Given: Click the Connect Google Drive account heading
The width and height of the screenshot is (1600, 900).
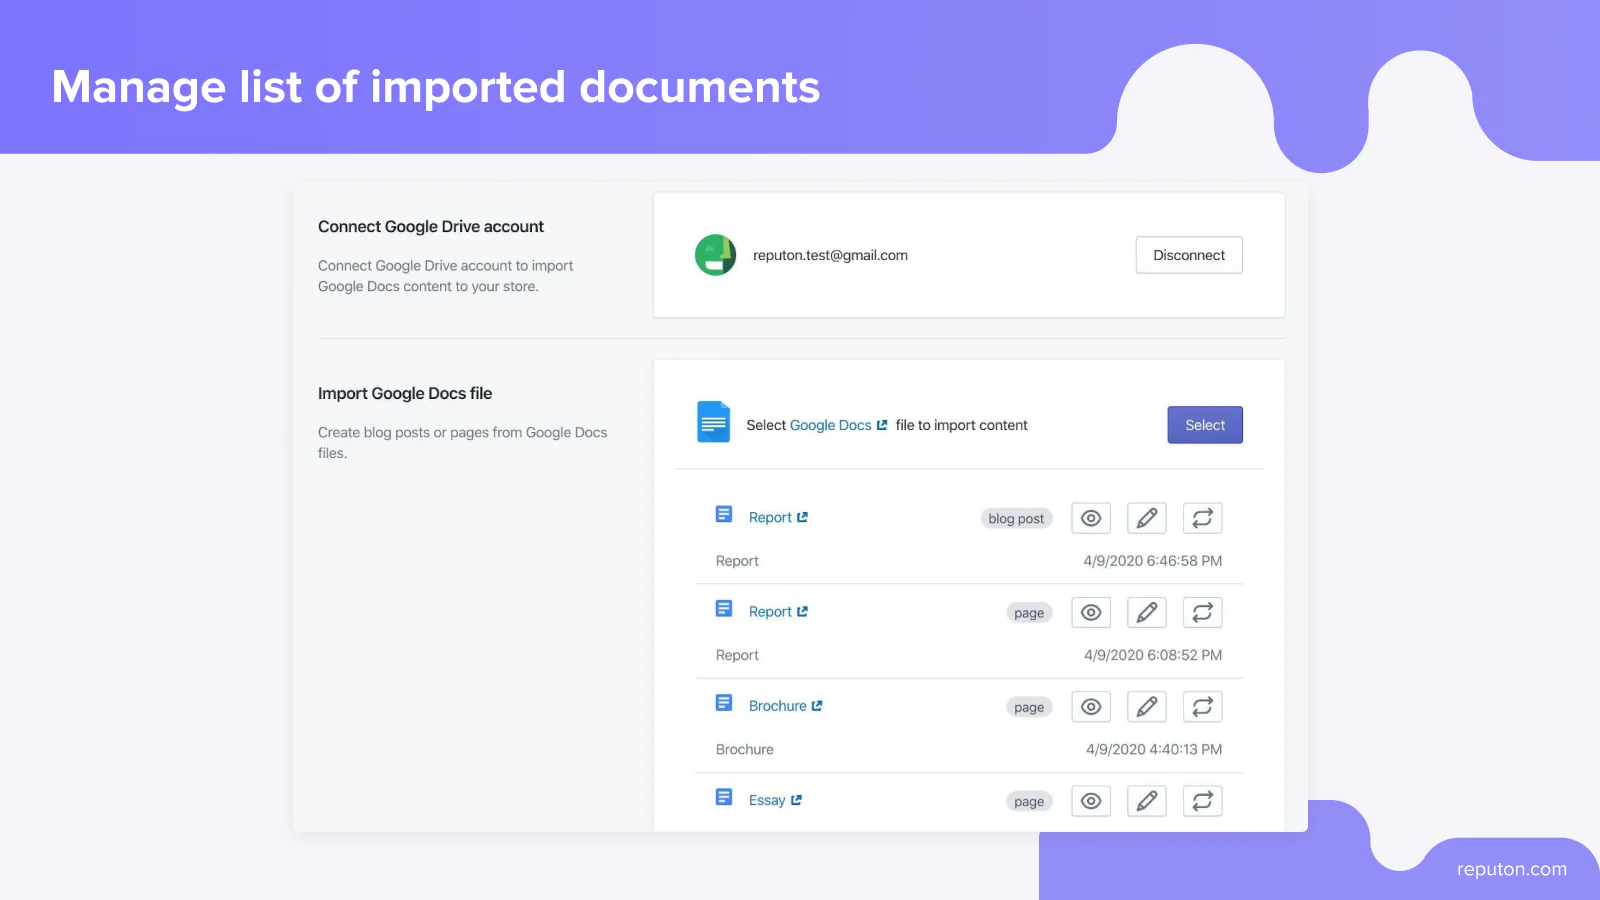Looking at the screenshot, I should (x=431, y=227).
